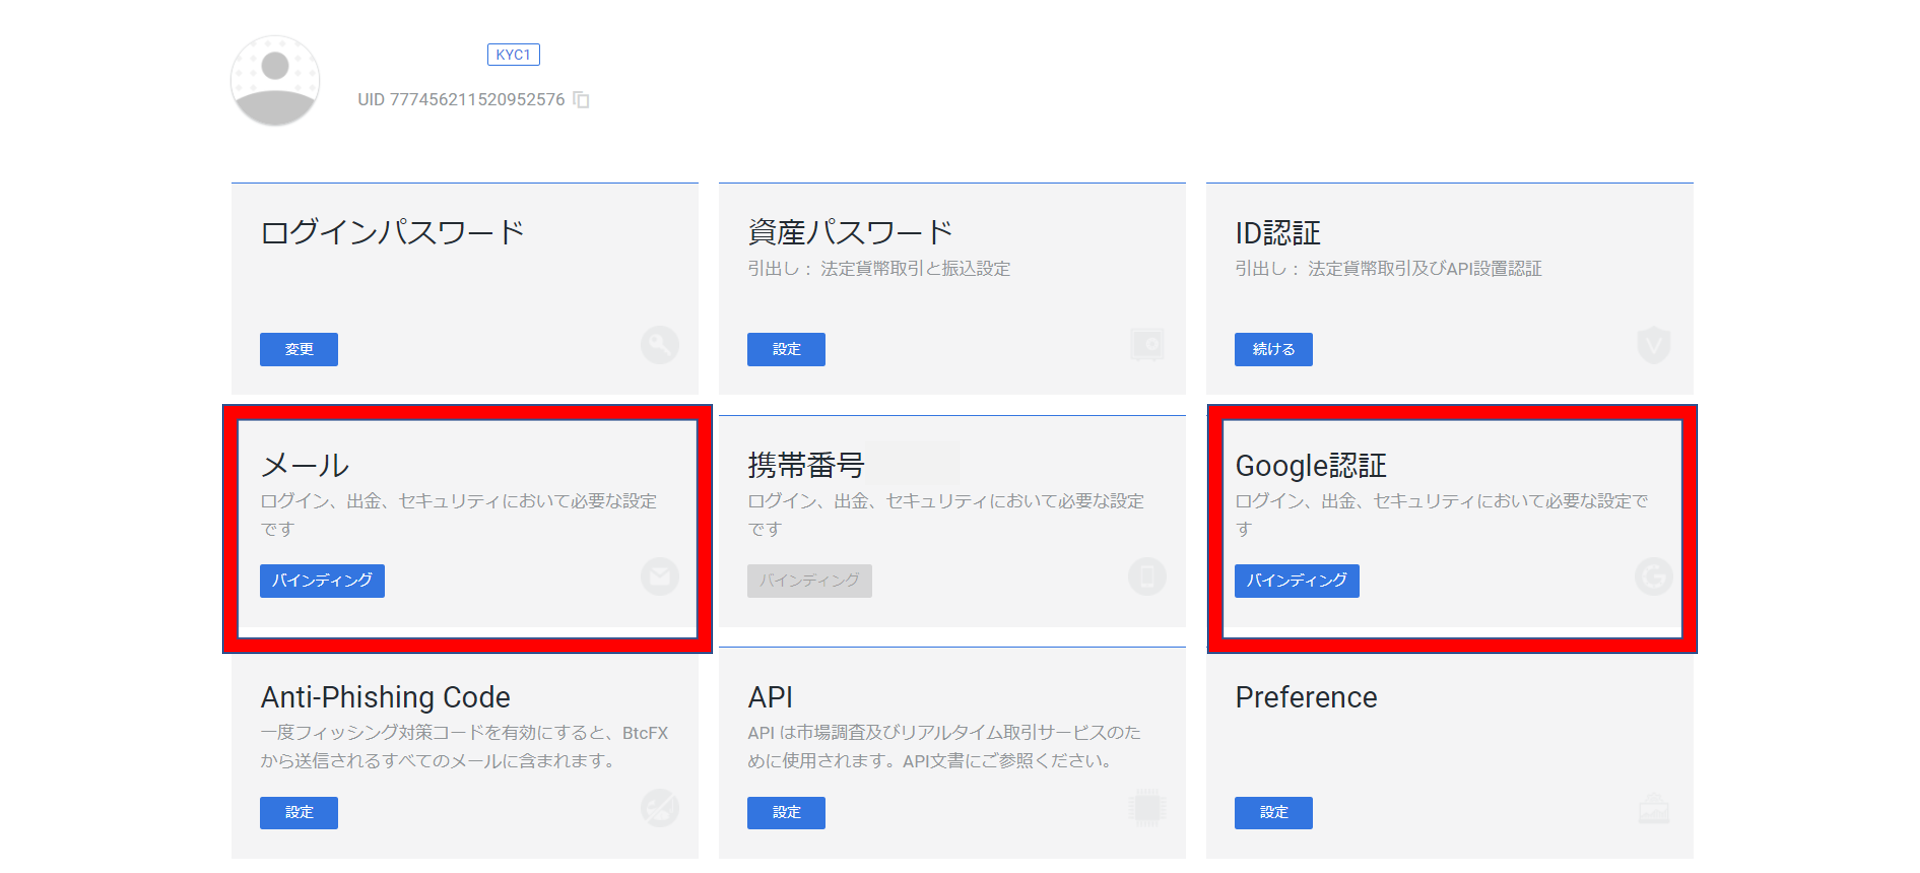Click the メール heading

coord(304,465)
